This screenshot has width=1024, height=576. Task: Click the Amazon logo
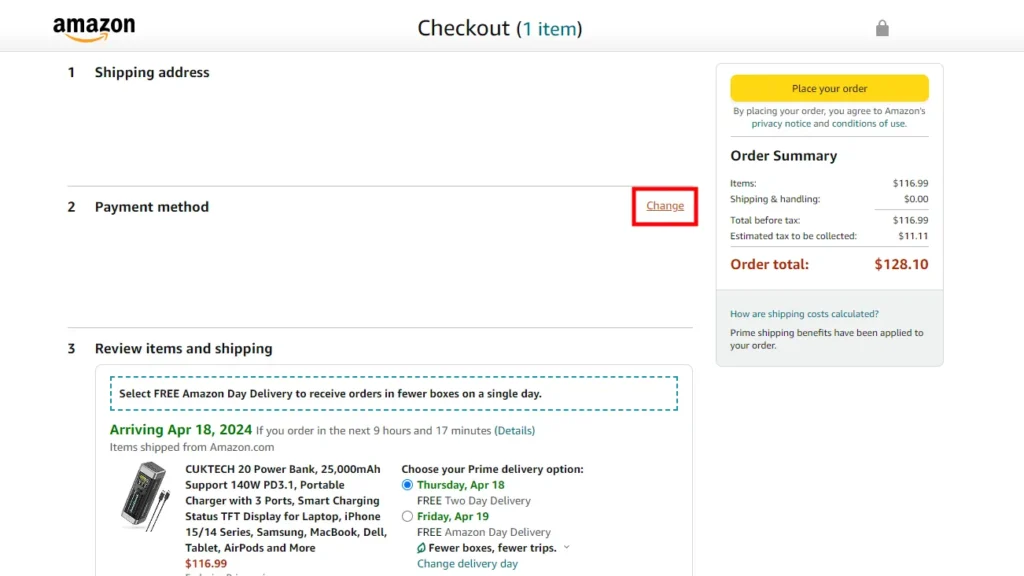coord(94,27)
